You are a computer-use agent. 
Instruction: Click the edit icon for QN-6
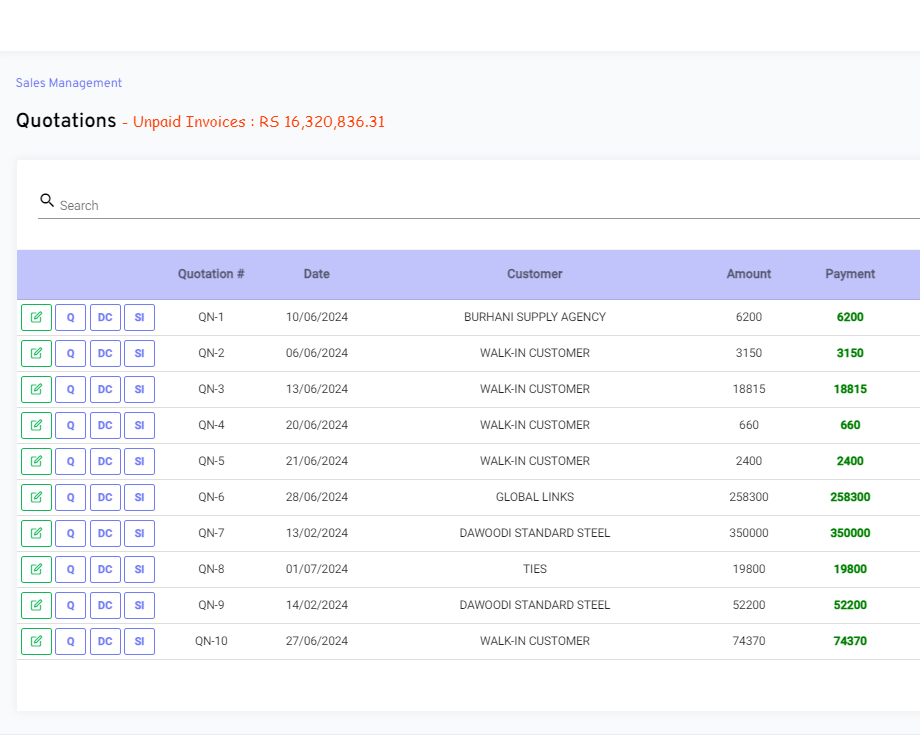[36, 497]
